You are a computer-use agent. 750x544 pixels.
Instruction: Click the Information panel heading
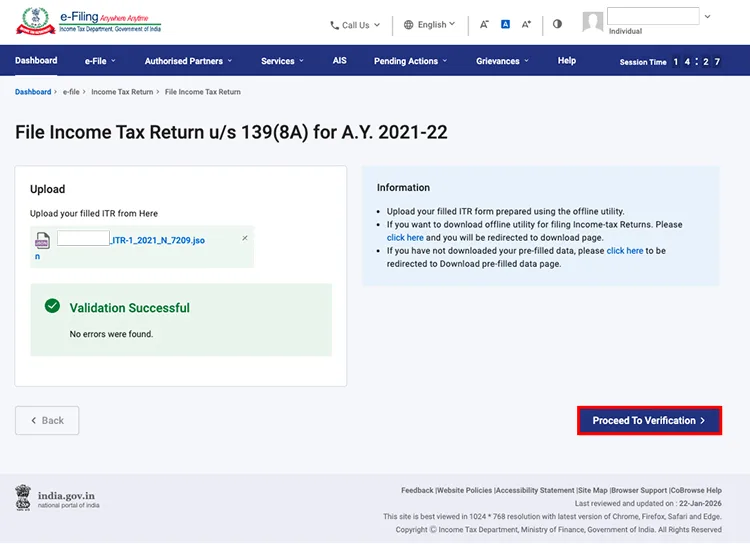403,188
